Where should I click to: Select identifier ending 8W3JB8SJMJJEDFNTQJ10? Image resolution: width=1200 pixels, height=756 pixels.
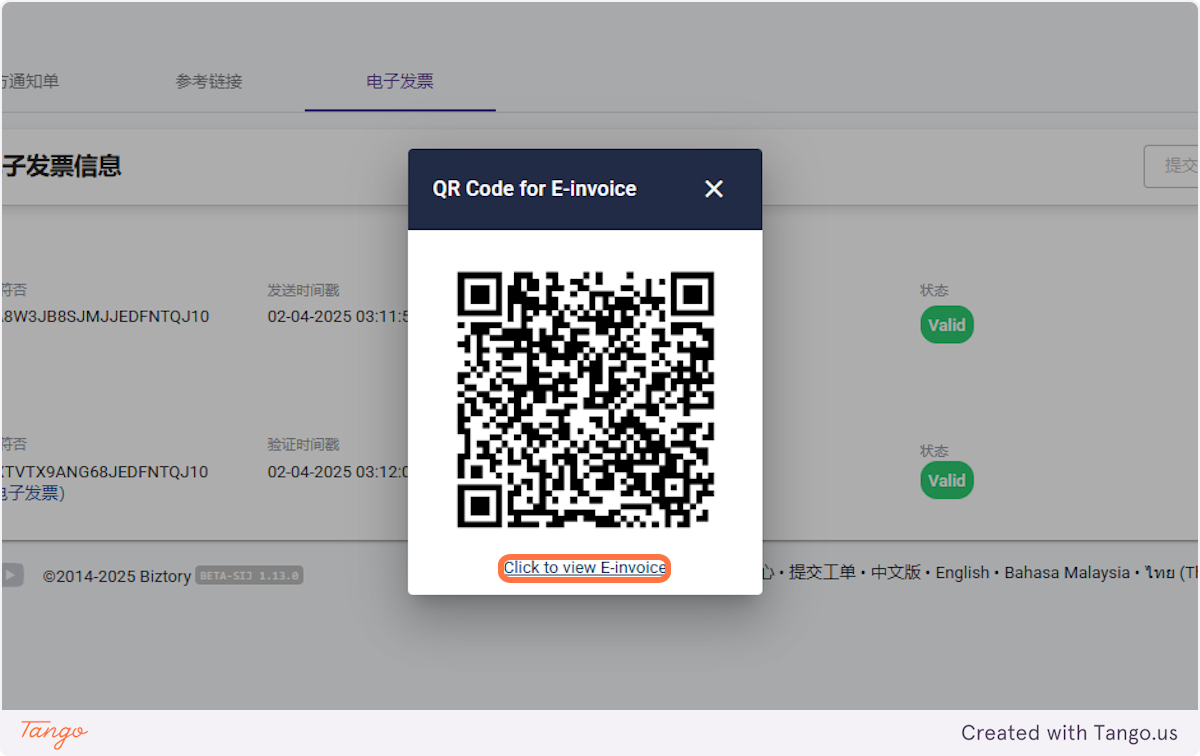[105, 317]
